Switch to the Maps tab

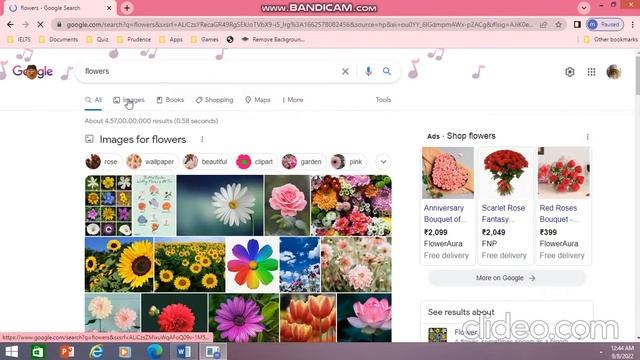258,100
